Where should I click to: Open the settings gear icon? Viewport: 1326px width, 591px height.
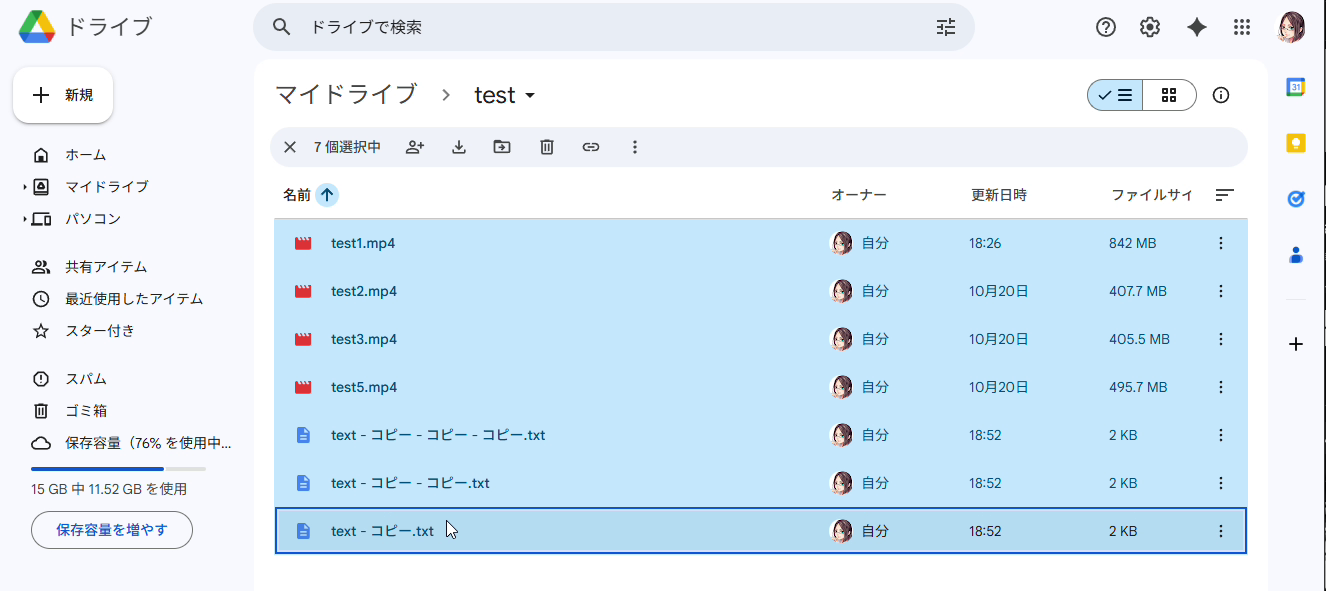point(1150,27)
